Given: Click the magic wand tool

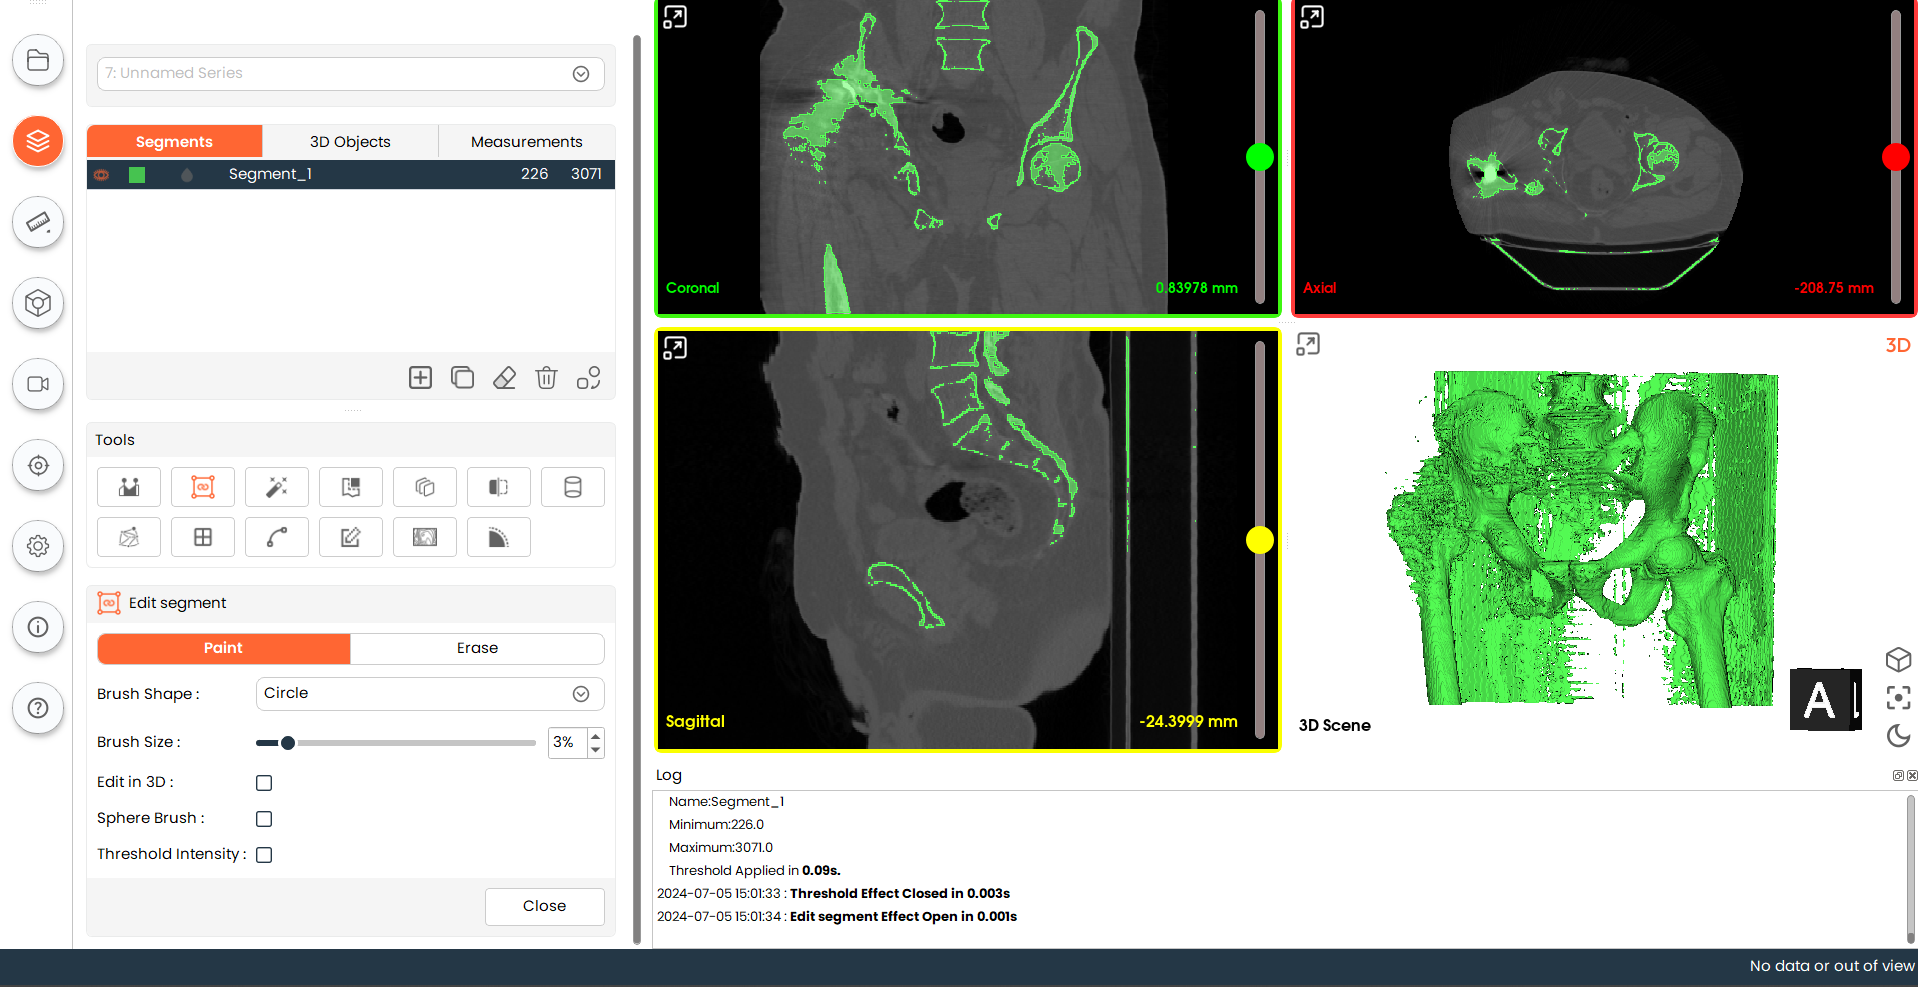Looking at the screenshot, I should [x=277, y=487].
